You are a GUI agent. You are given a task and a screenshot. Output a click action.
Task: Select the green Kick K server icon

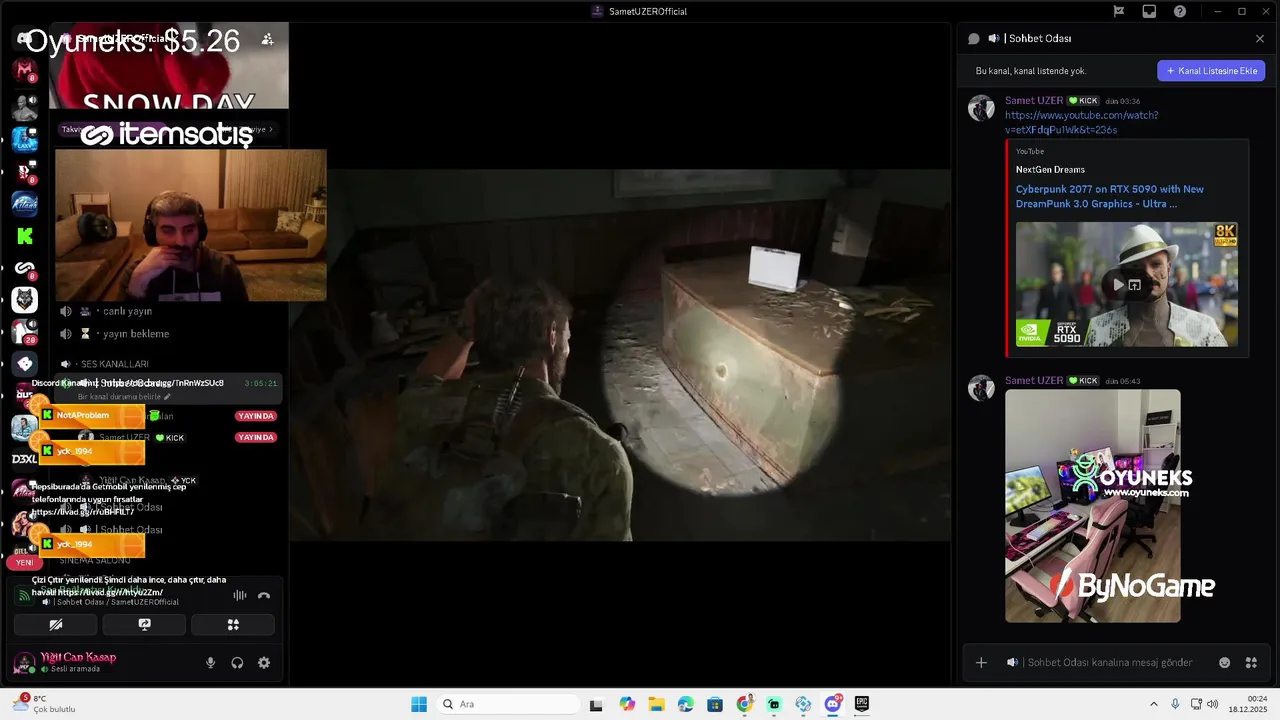(24, 236)
